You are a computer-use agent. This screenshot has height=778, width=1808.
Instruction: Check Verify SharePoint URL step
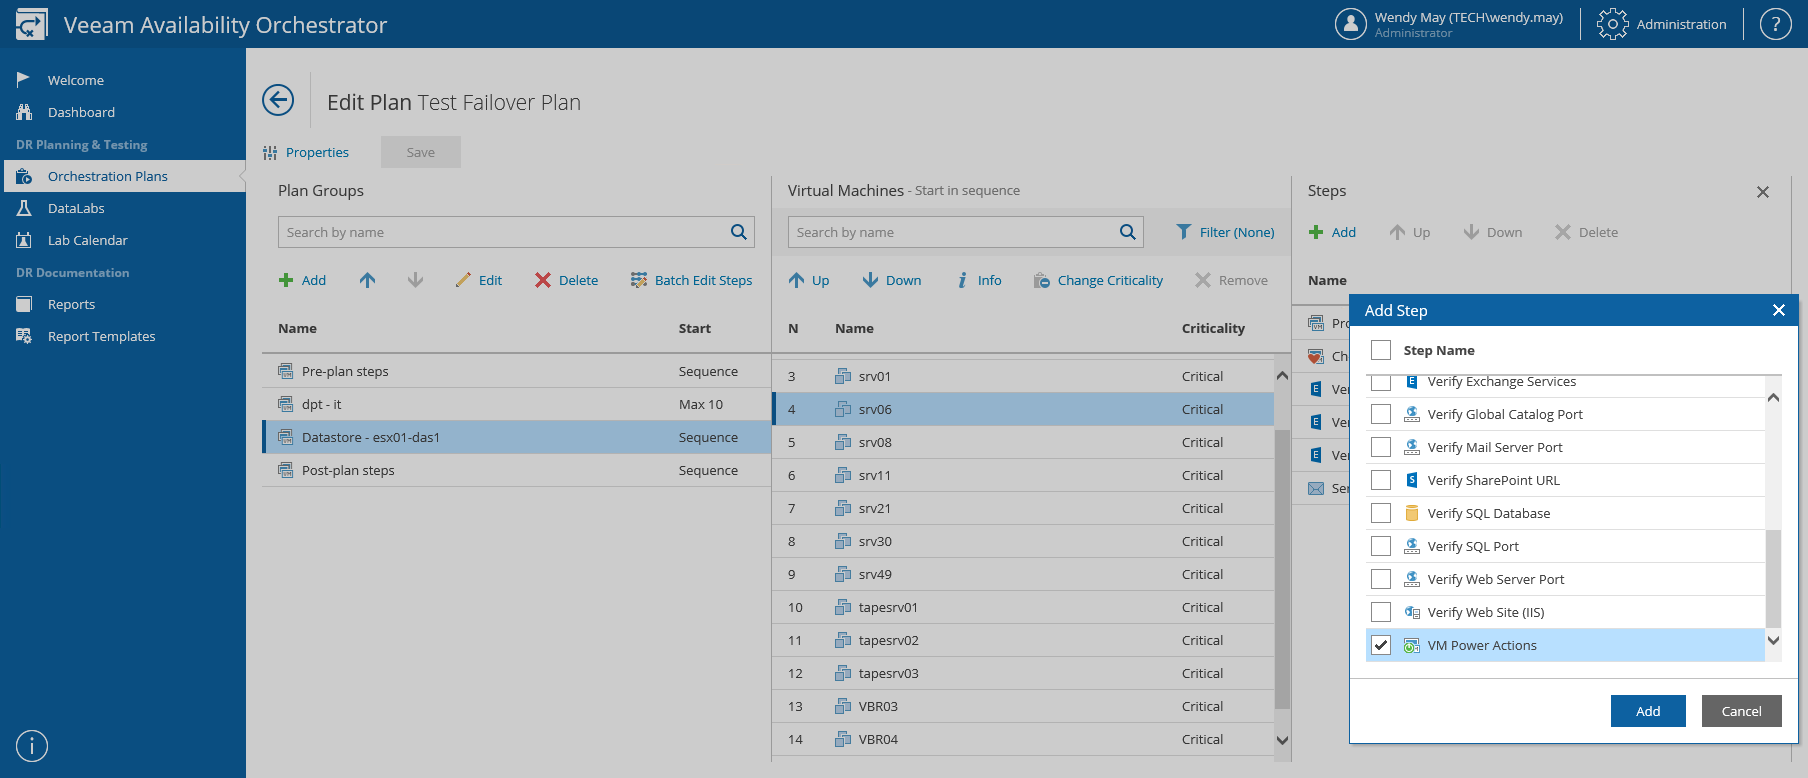click(x=1381, y=480)
